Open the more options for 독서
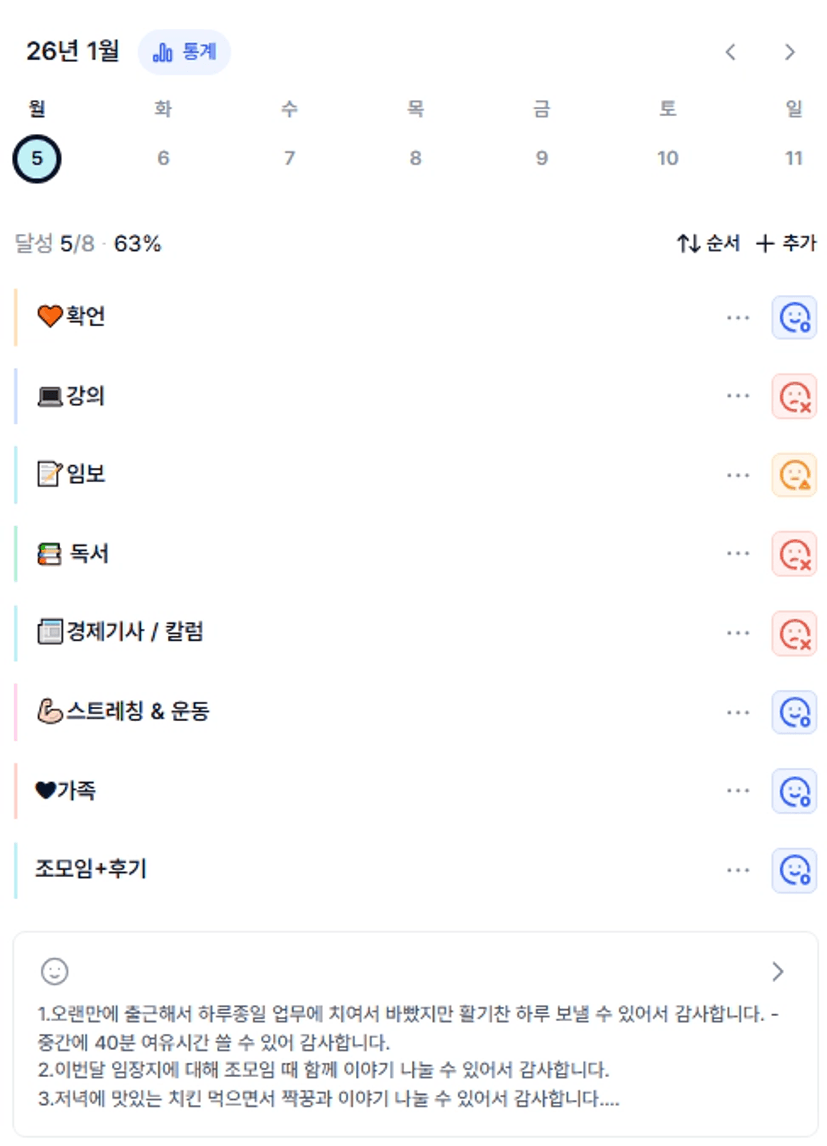The image size is (827, 1146). (x=738, y=553)
